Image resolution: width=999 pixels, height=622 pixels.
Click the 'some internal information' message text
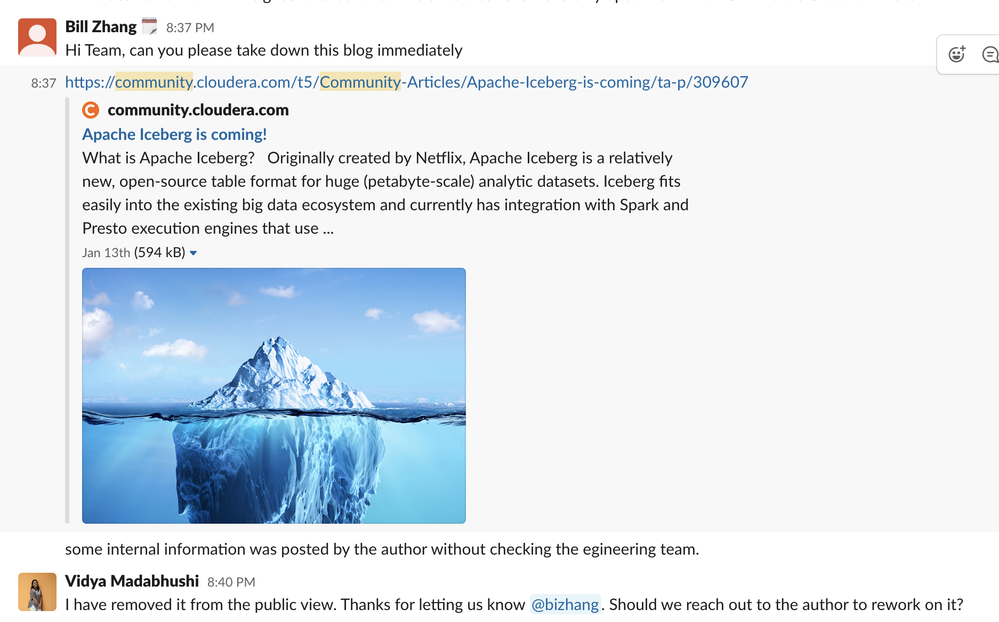(x=382, y=549)
